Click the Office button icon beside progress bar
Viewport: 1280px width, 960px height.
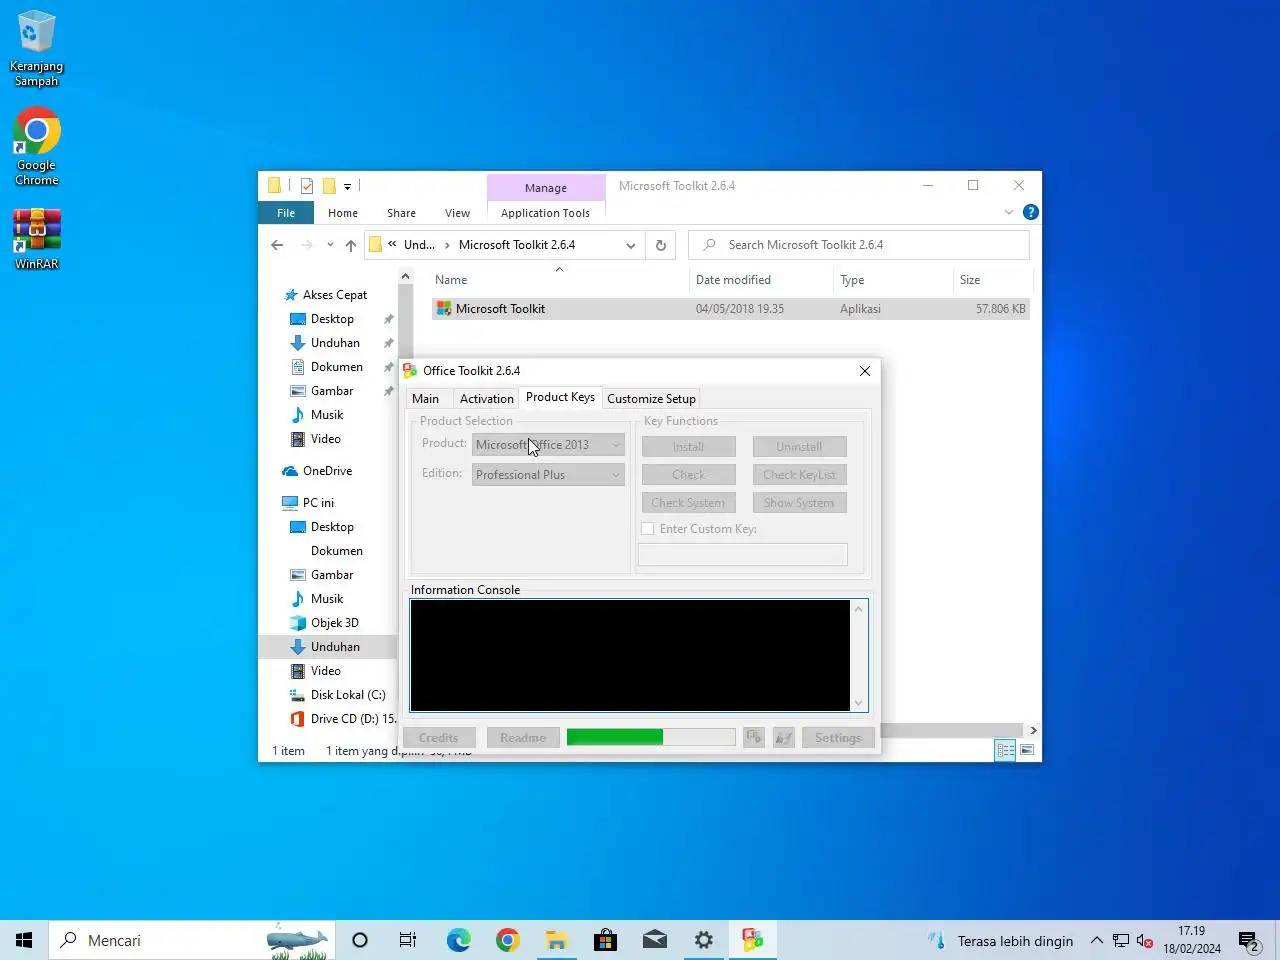pyautogui.click(x=754, y=738)
